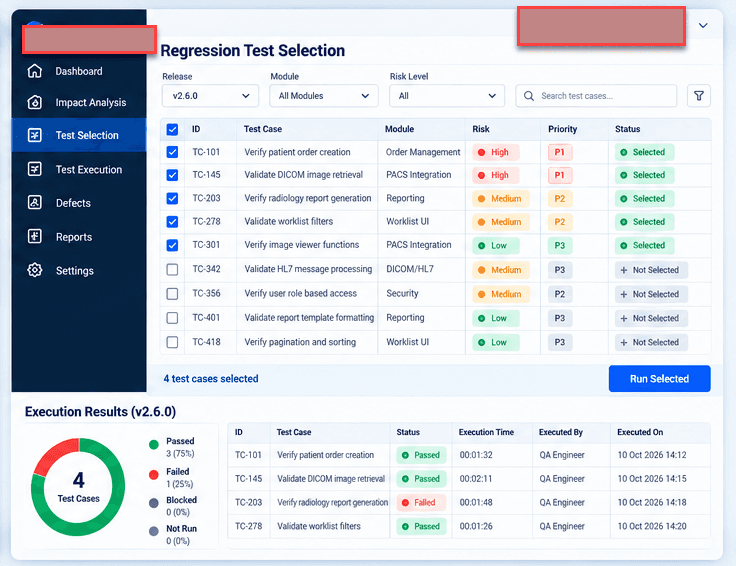Click the Medium risk badge for TC-203
Image resolution: width=736 pixels, height=566 pixels.
(501, 199)
